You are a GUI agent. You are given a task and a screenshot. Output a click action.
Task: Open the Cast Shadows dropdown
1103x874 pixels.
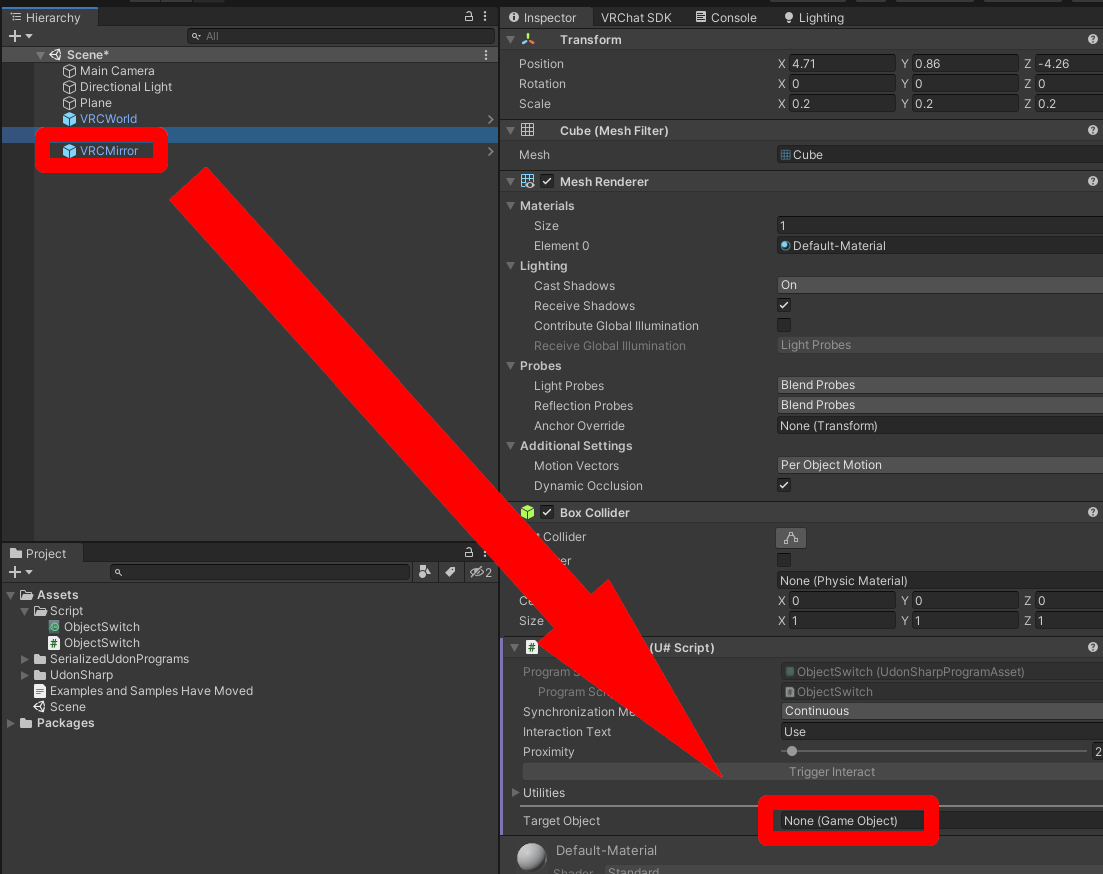tap(940, 285)
